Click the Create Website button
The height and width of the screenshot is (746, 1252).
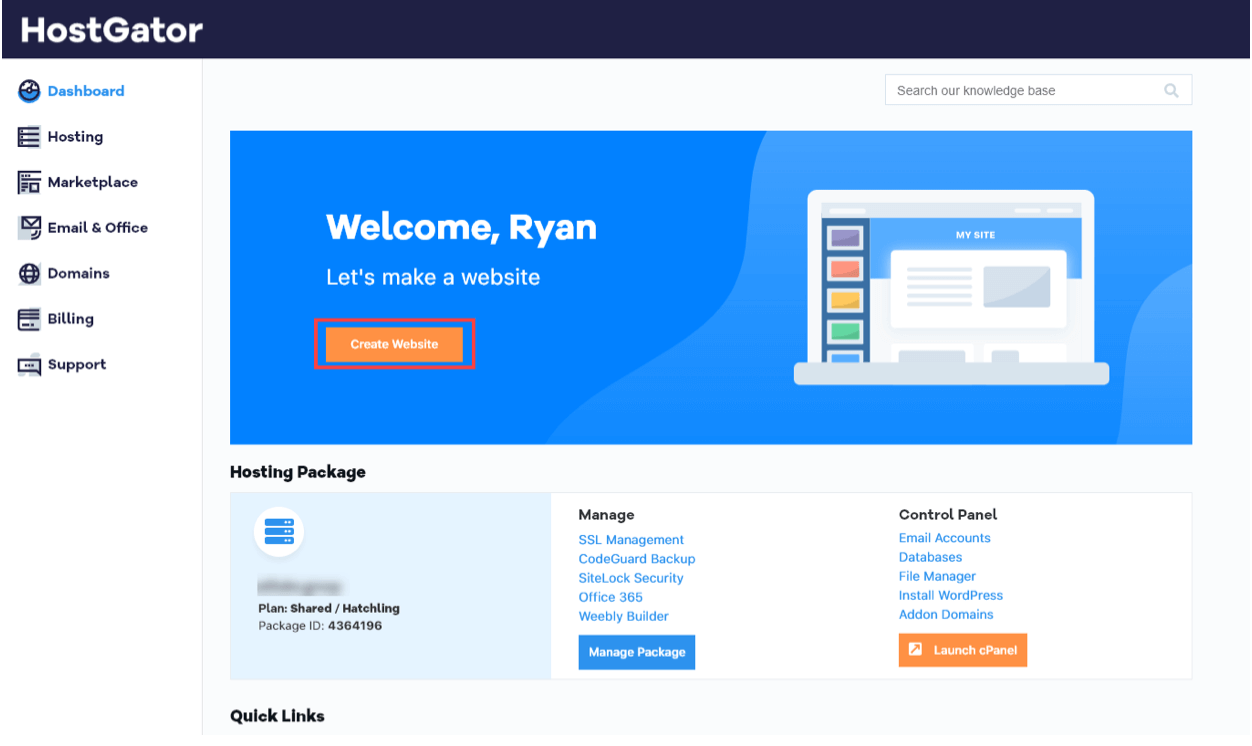394,343
